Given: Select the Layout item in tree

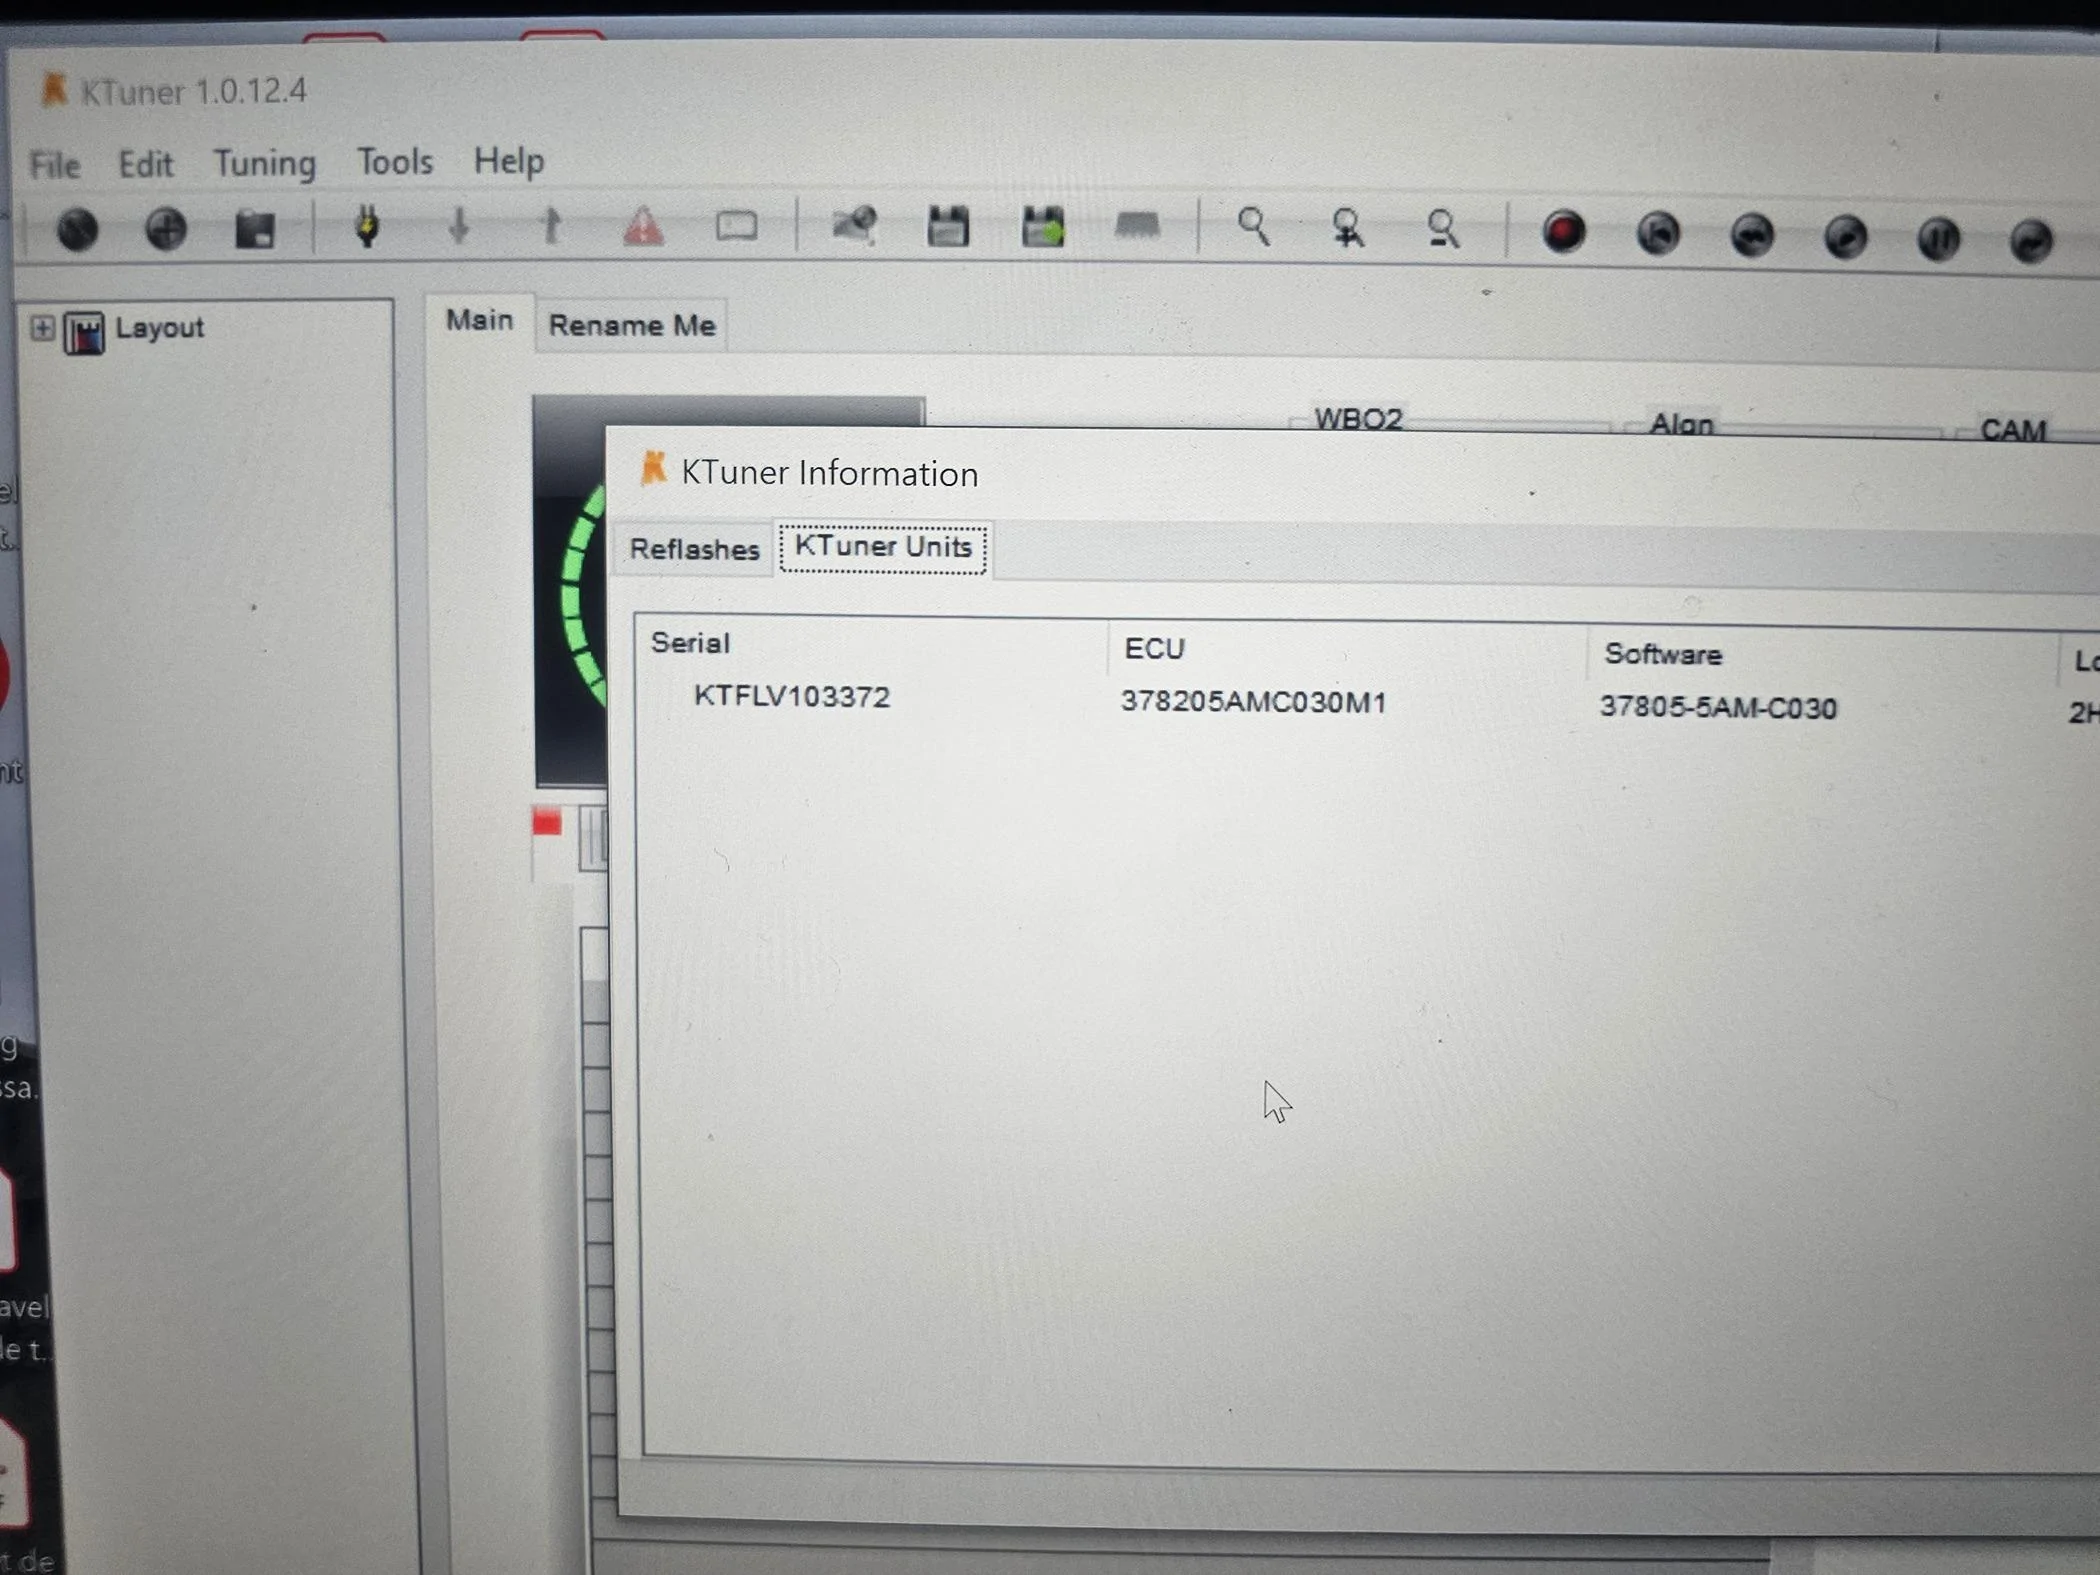Looking at the screenshot, I should click(x=159, y=327).
